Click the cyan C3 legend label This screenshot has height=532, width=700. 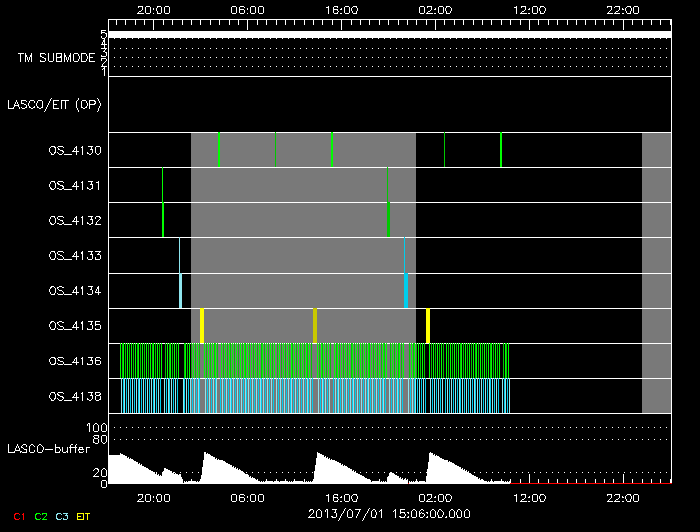[x=62, y=517]
